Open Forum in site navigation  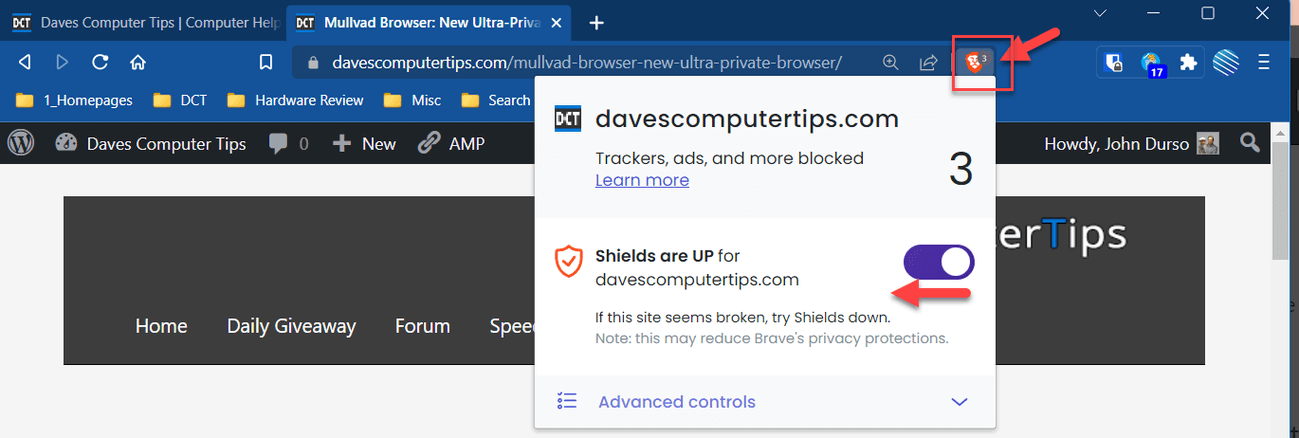422,326
